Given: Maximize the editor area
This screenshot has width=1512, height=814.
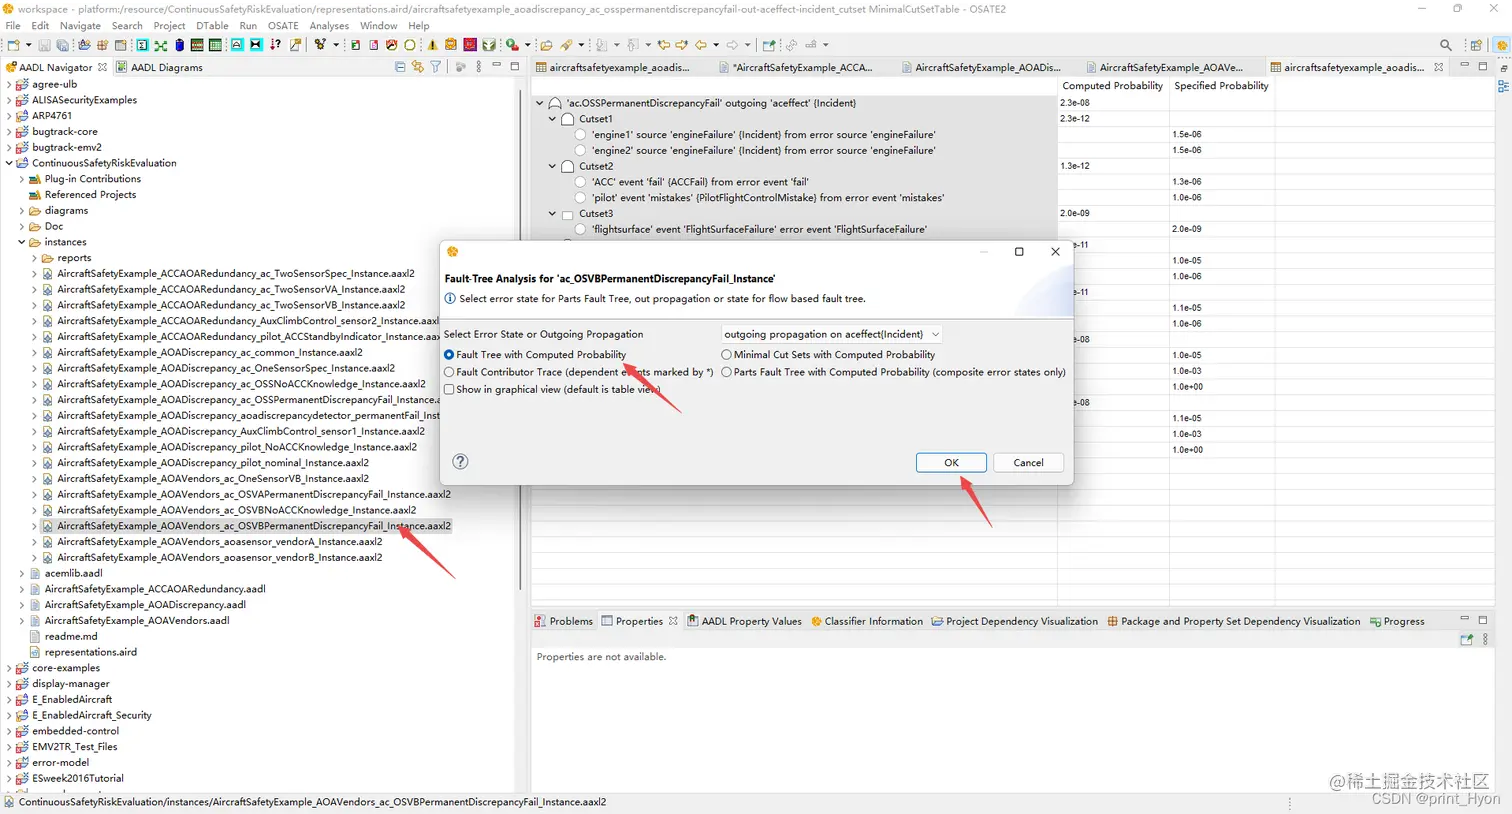Looking at the screenshot, I should tap(1483, 66).
